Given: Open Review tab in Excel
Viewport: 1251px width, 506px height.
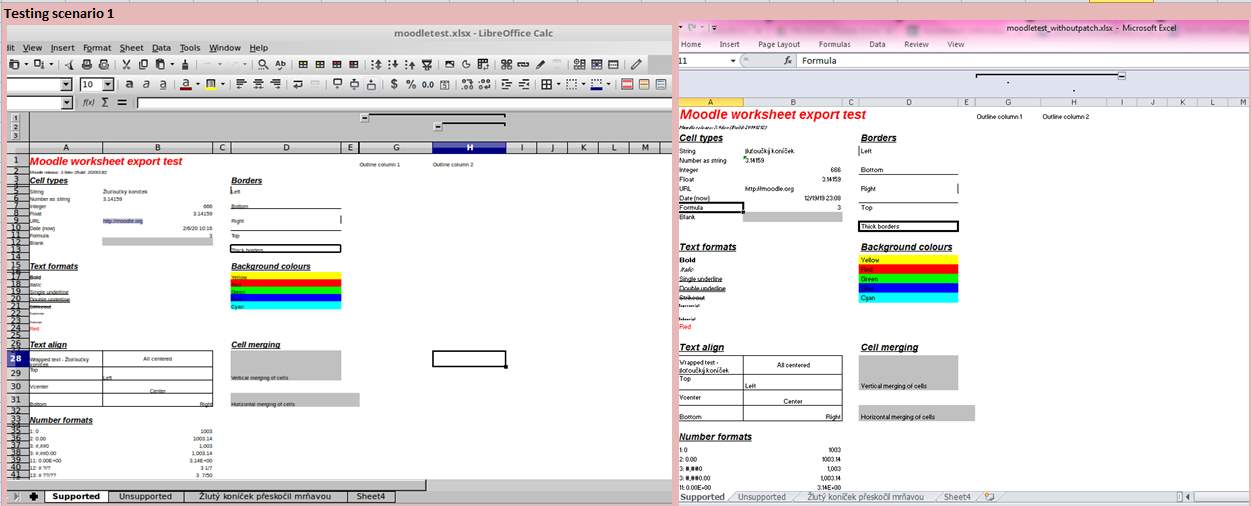Looking at the screenshot, I should click(916, 44).
